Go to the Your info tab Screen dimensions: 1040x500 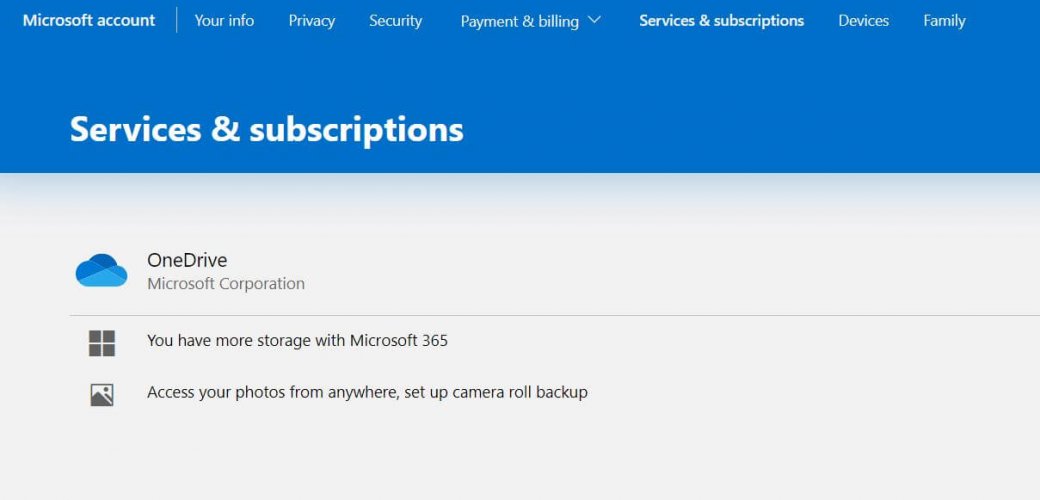click(224, 21)
